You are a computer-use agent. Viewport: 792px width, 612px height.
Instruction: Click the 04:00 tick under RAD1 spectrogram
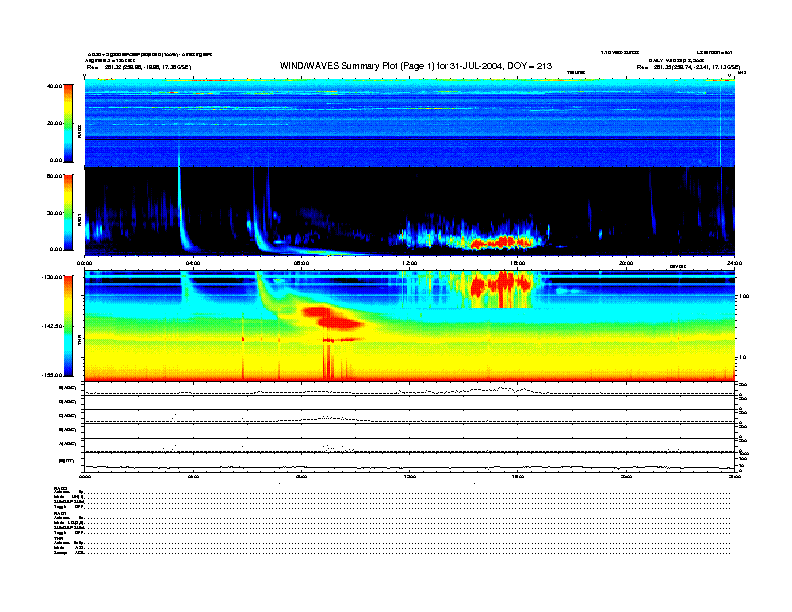pyautogui.click(x=193, y=262)
